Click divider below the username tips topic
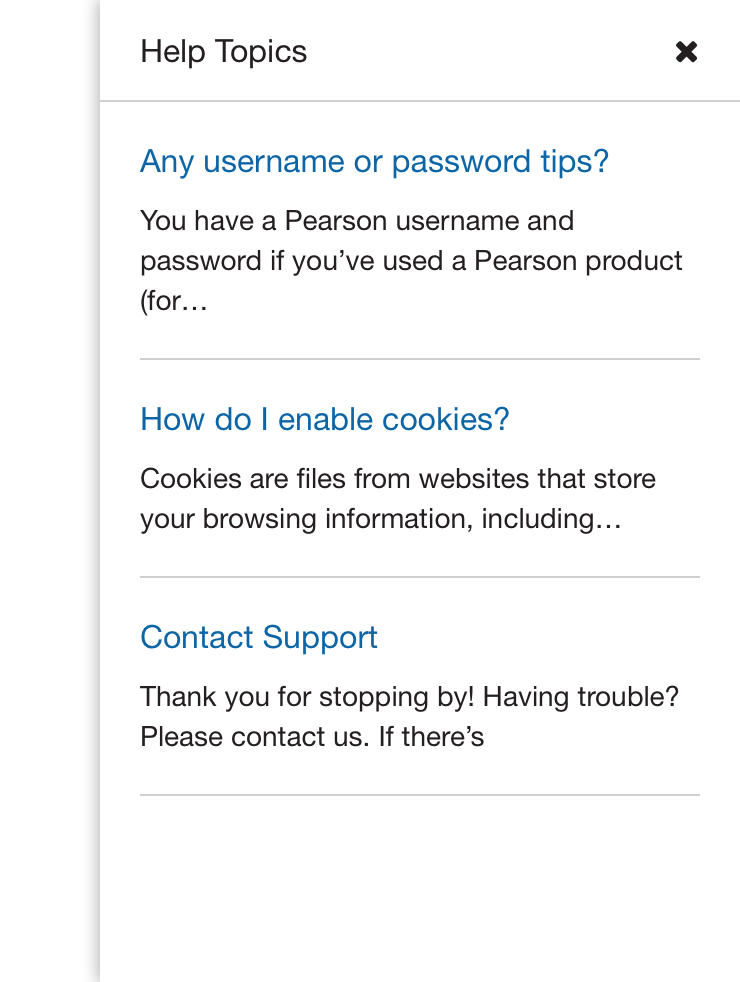 pyautogui.click(x=420, y=358)
